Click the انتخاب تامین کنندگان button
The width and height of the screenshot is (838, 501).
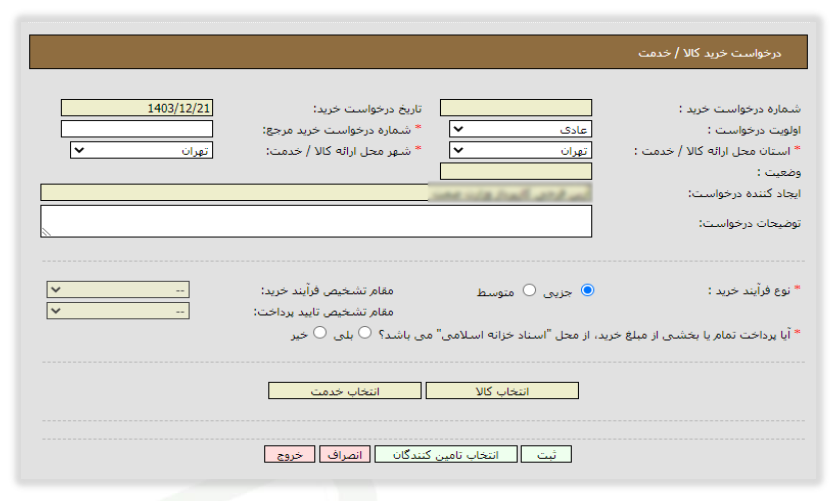(446, 454)
